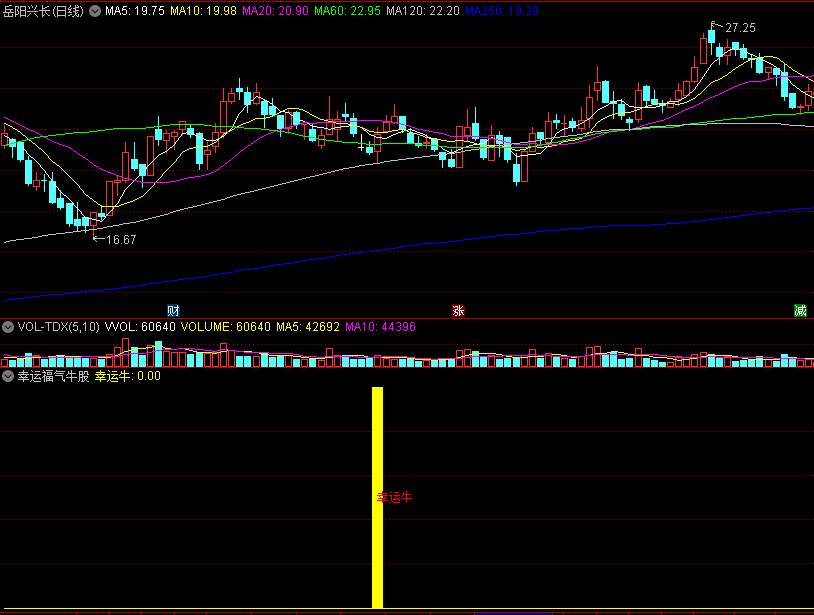The image size is (814, 615).
Task: Click the candlestick at the 27.25 peak
Action: (x=711, y=36)
